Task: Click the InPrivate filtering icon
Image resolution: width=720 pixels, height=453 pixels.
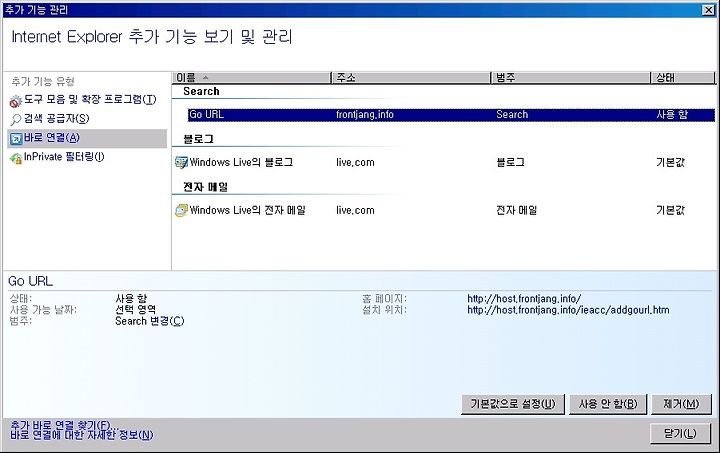Action: coord(16,158)
